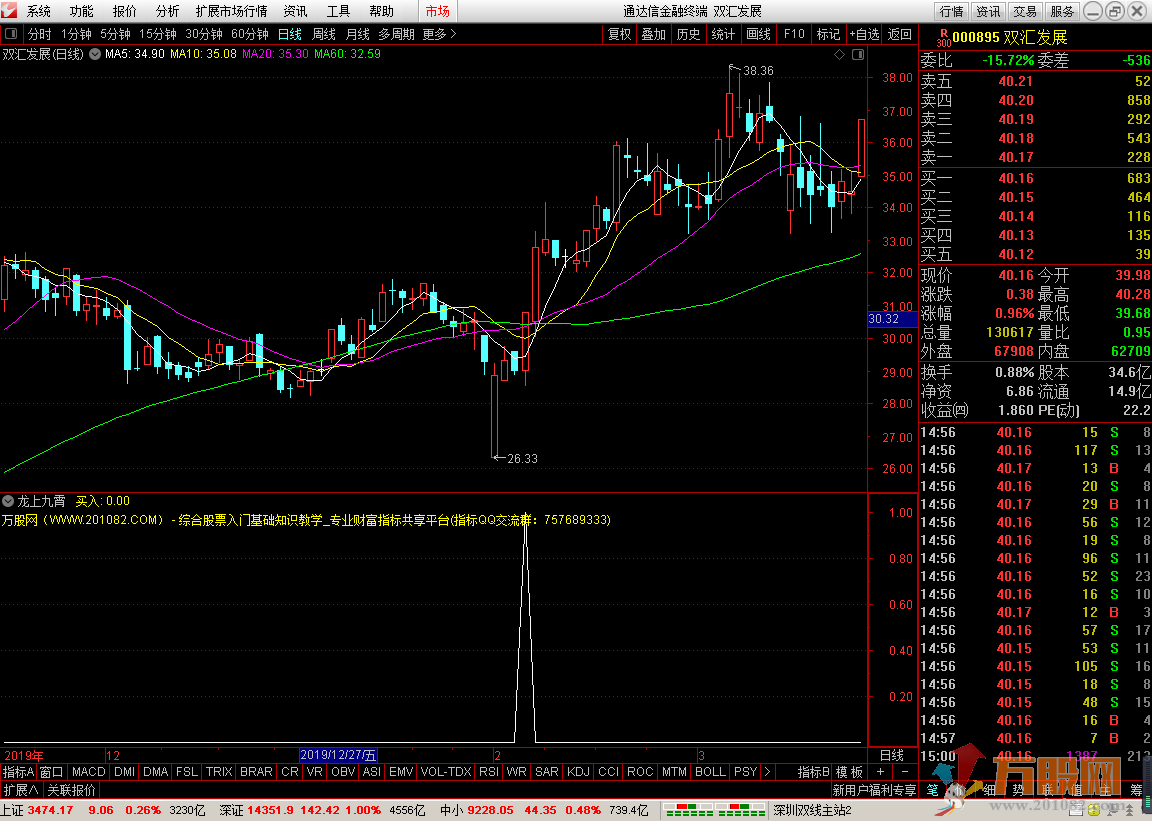Open the 功能 menu
Screen dimensions: 1152x822
click(x=82, y=11)
